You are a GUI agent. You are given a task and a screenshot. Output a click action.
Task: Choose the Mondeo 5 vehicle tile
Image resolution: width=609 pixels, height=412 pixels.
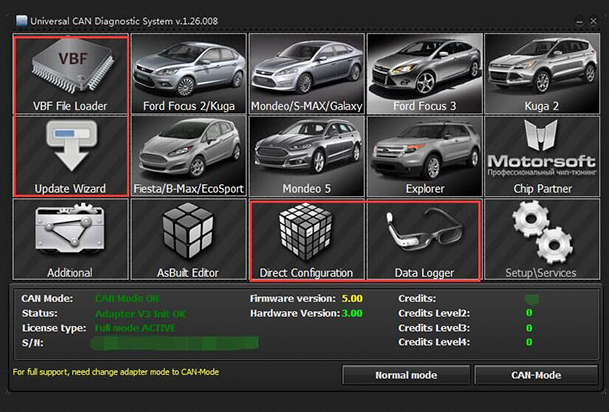307,156
